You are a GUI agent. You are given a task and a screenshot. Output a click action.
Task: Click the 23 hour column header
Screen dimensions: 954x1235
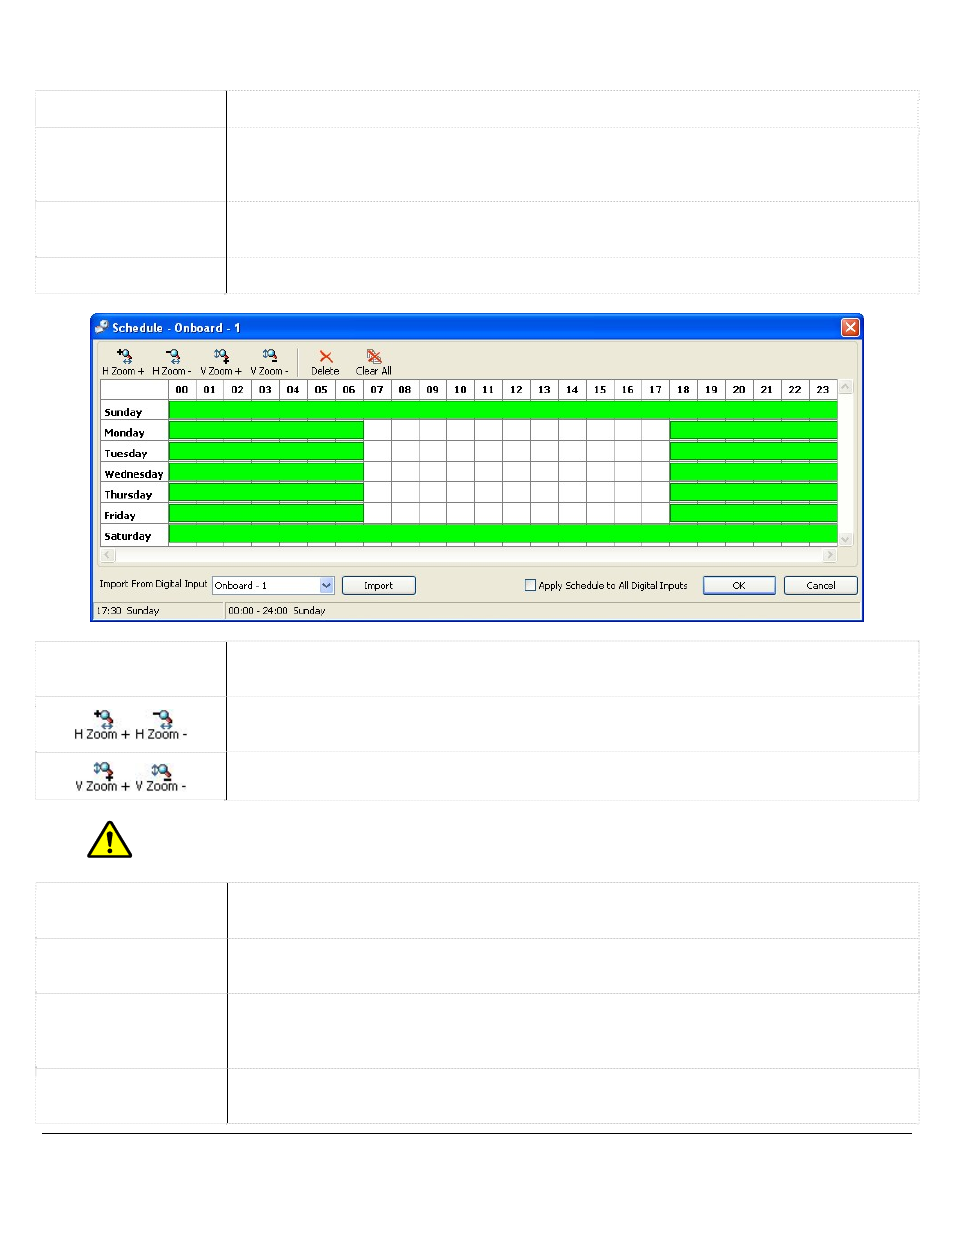[823, 390]
